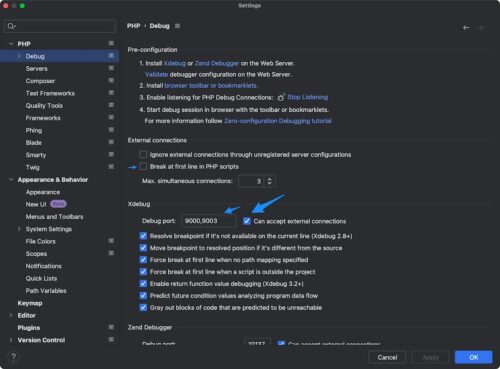Click the project-level icon beside Phing
Screen dimensions: 500x369
tap(111, 130)
